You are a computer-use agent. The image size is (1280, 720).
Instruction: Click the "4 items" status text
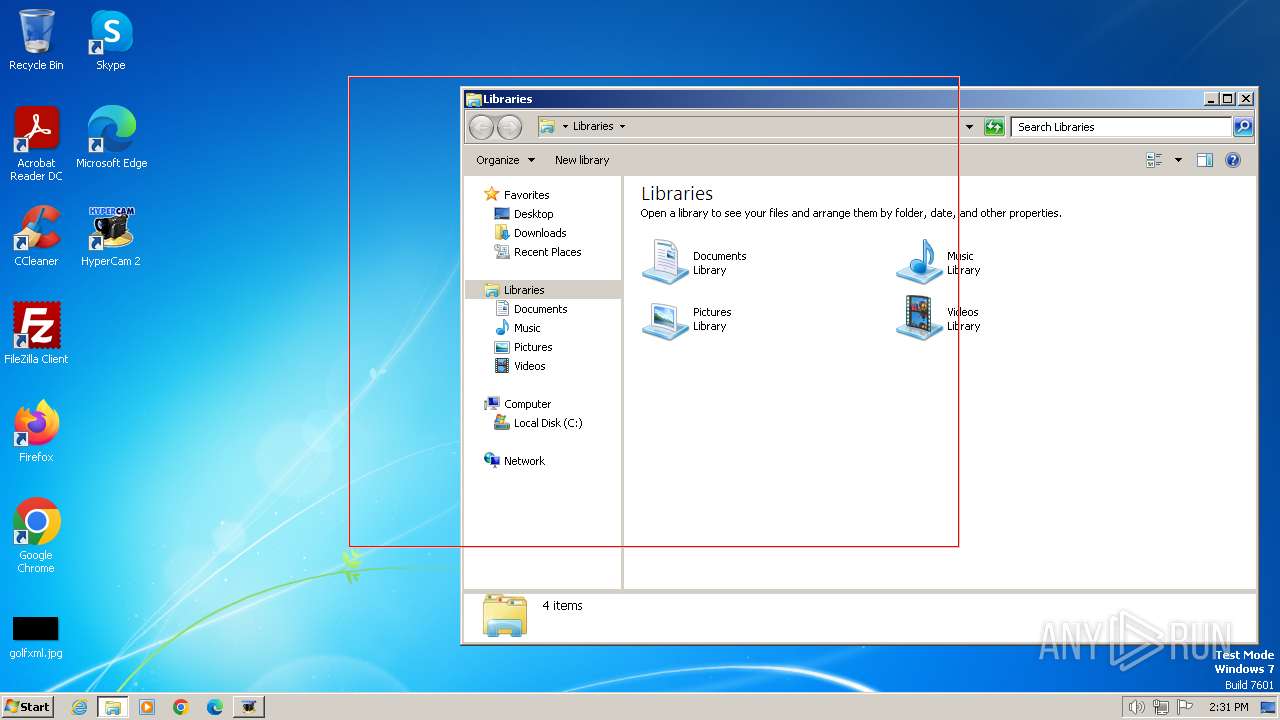[562, 606]
